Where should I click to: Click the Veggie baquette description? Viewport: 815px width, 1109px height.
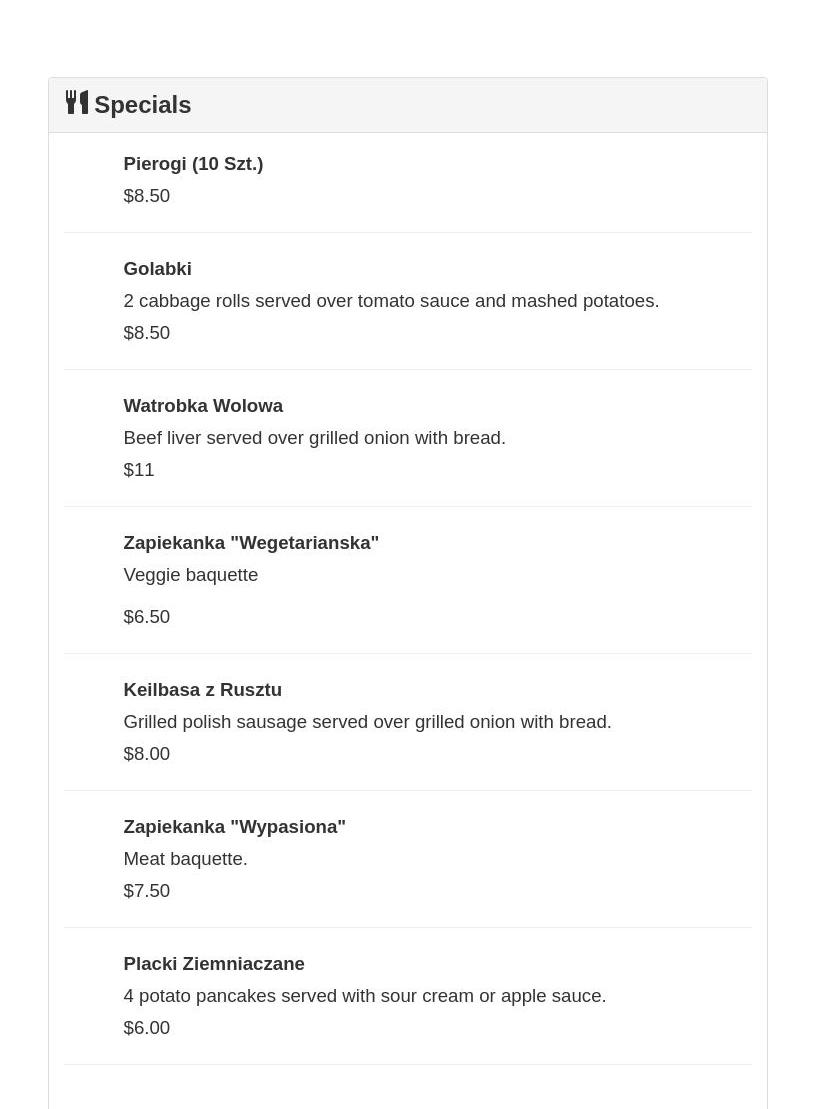[190, 575]
